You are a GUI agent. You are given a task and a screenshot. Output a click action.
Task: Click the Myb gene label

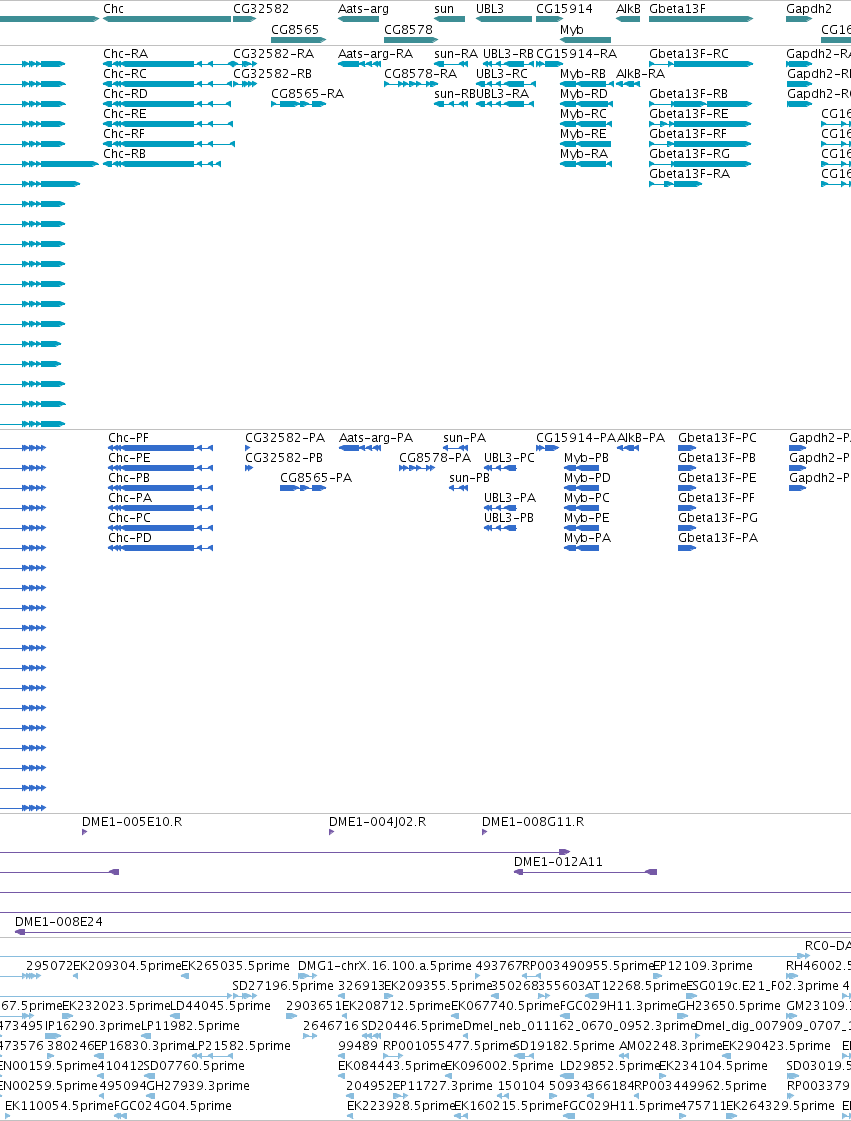point(571,29)
